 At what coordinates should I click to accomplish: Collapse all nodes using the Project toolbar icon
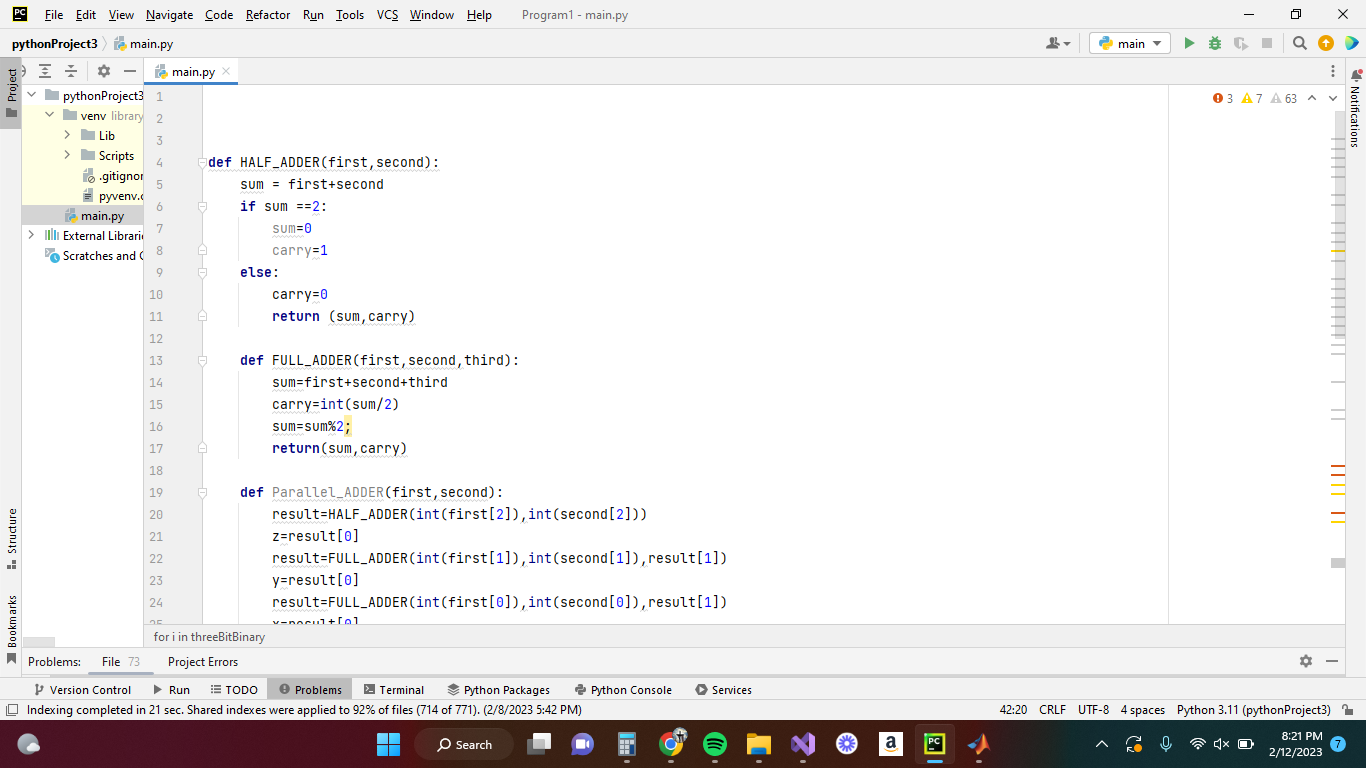[x=70, y=71]
